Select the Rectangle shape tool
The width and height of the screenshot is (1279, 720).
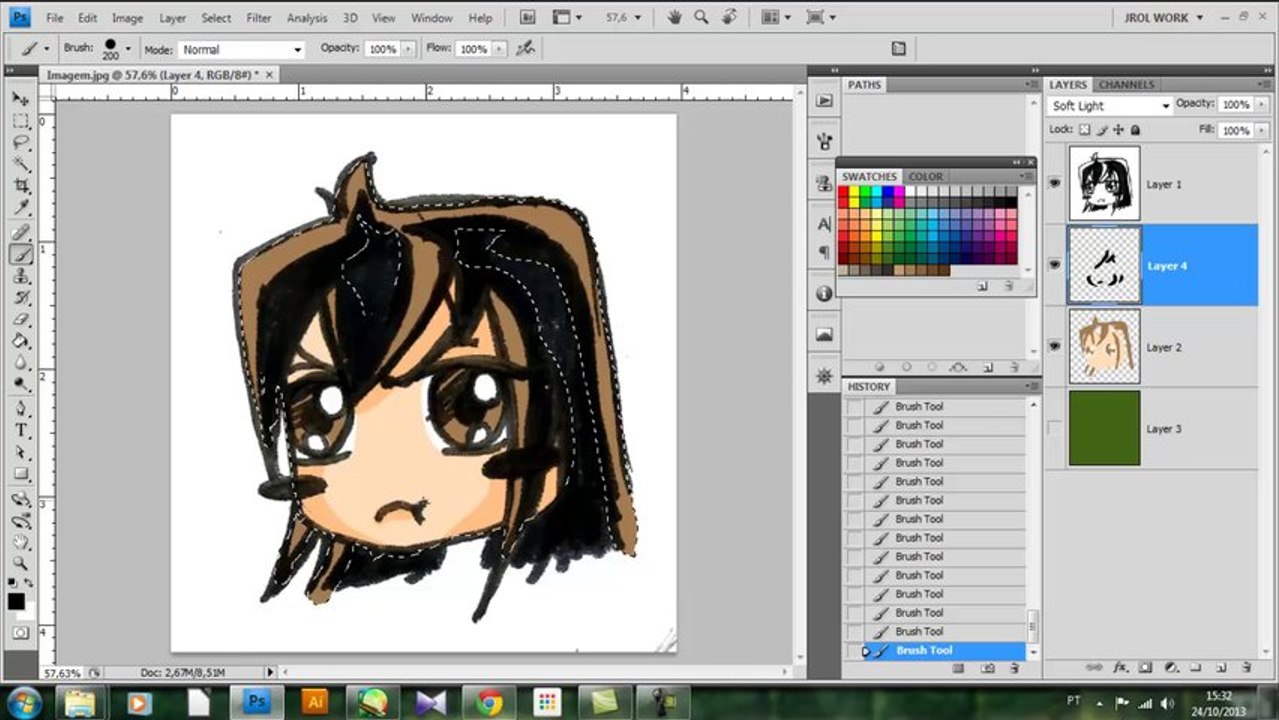pos(20,475)
